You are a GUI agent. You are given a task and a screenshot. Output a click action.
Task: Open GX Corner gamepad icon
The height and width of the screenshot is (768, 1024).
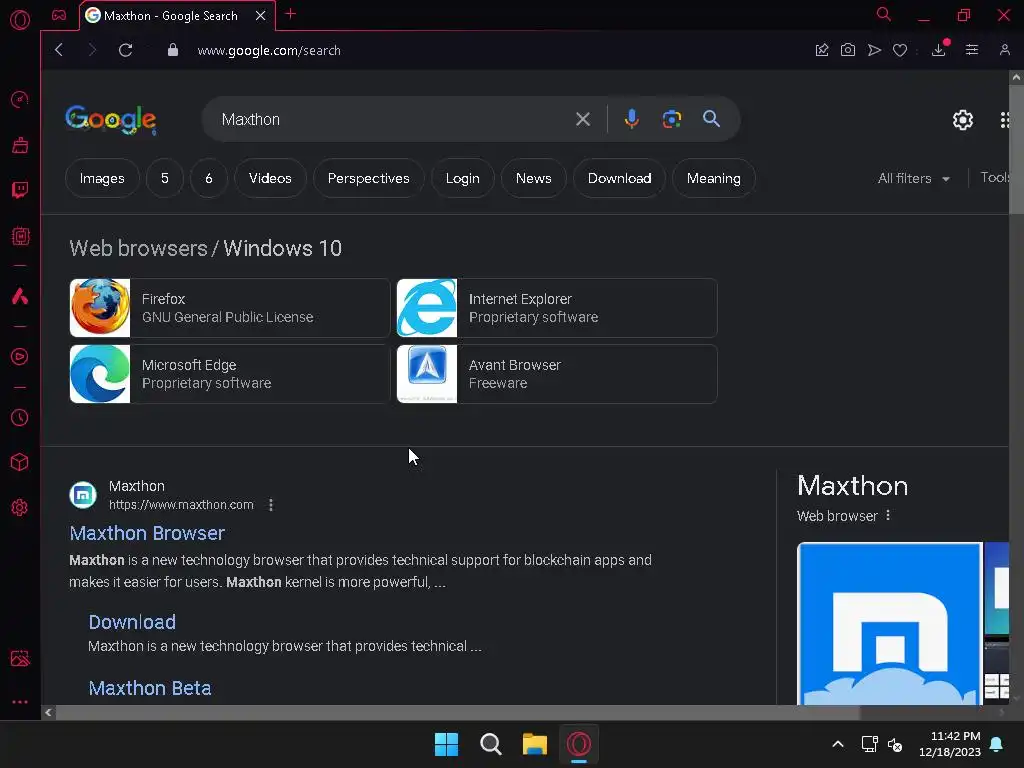pos(59,15)
